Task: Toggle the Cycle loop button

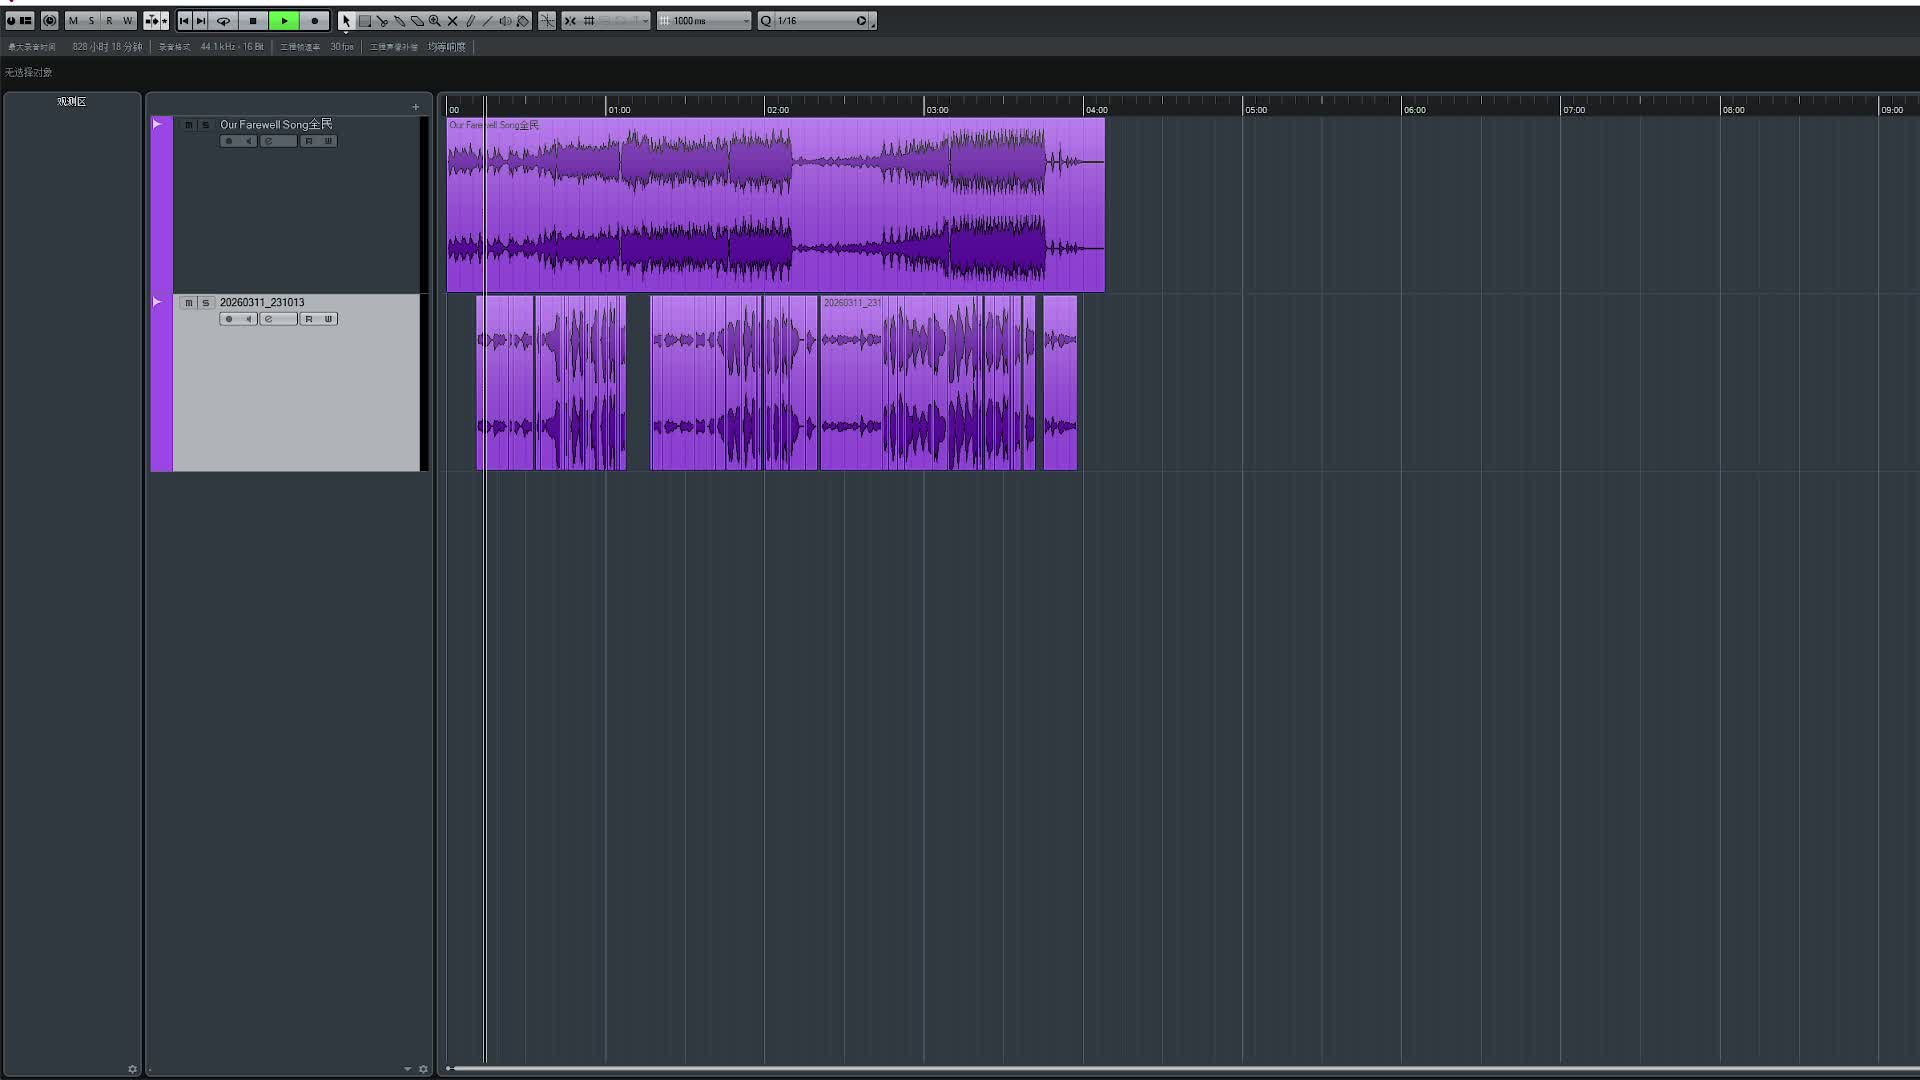Action: [223, 20]
